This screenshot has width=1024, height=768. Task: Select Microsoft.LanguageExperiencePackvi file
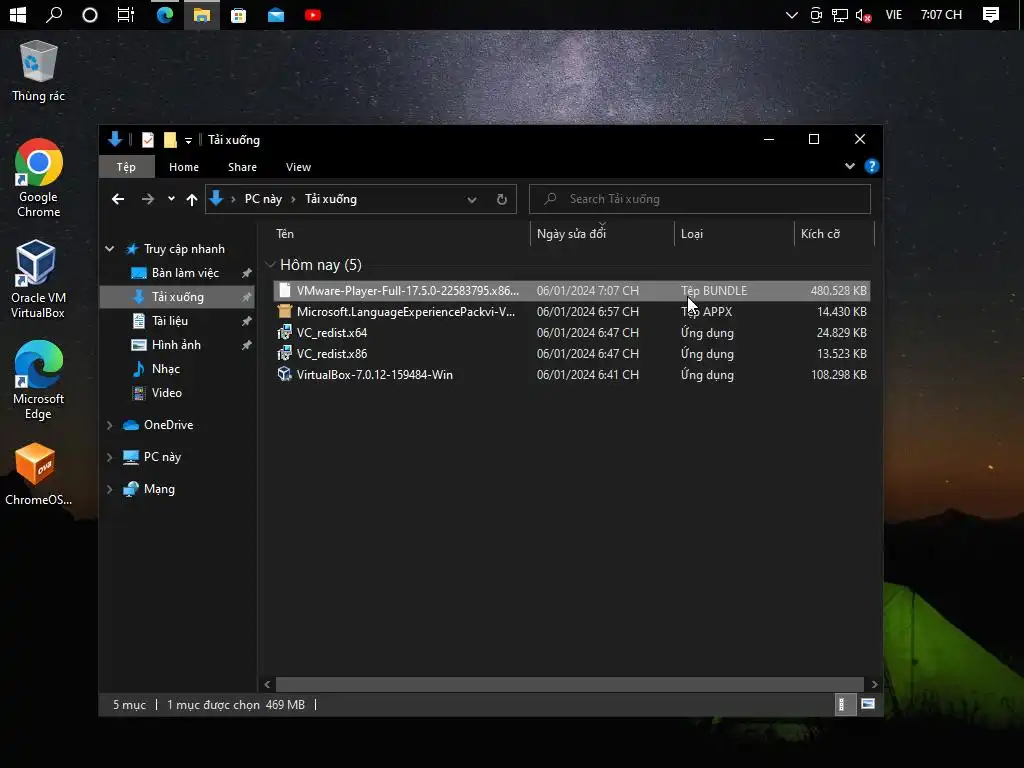point(571,312)
